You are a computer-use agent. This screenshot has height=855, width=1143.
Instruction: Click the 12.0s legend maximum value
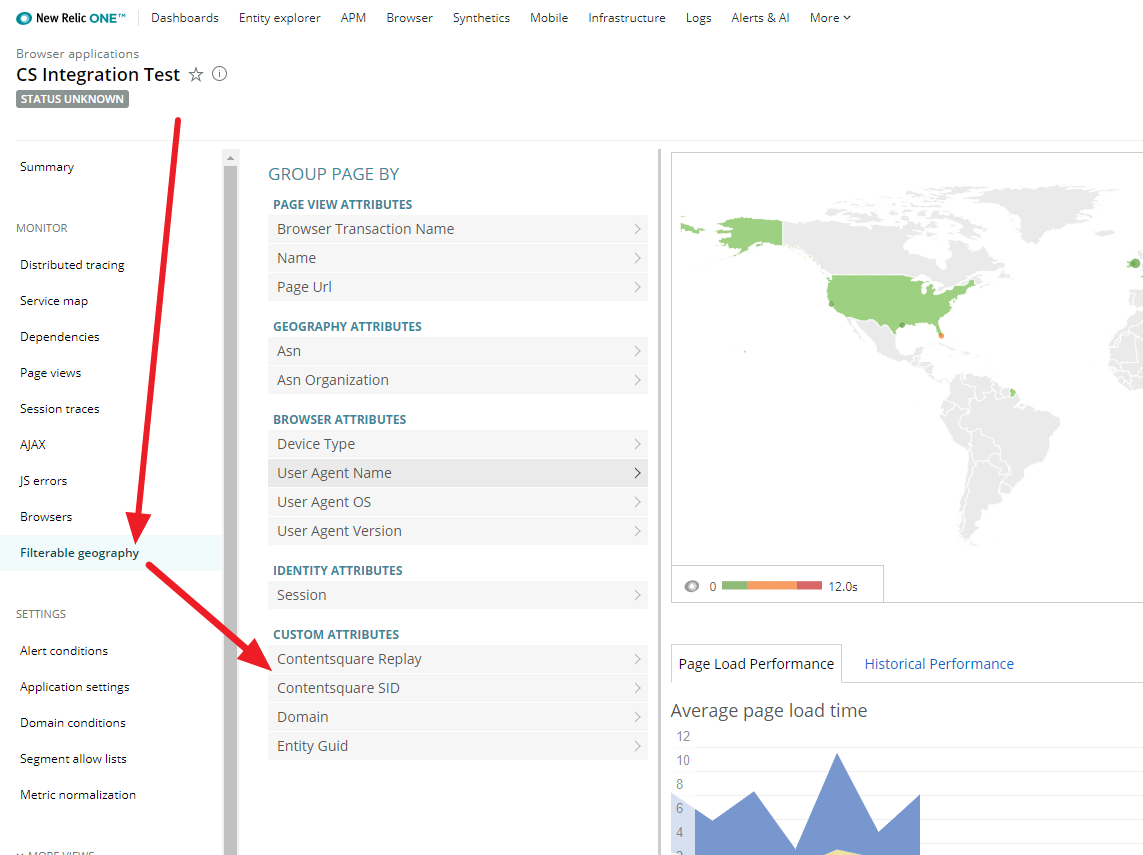(x=843, y=587)
